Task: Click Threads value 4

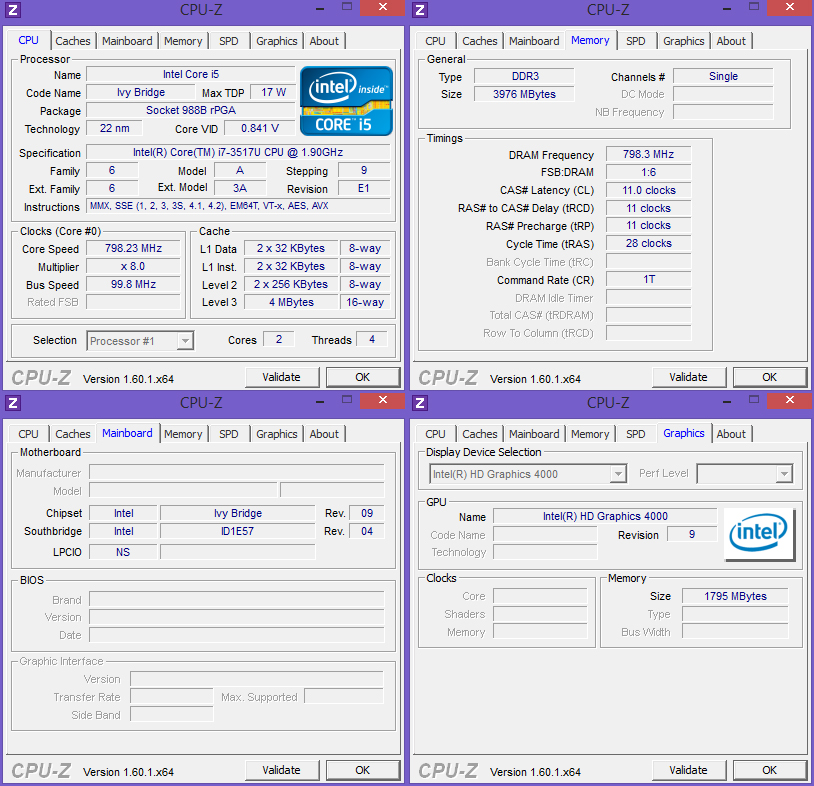Action: (x=372, y=340)
